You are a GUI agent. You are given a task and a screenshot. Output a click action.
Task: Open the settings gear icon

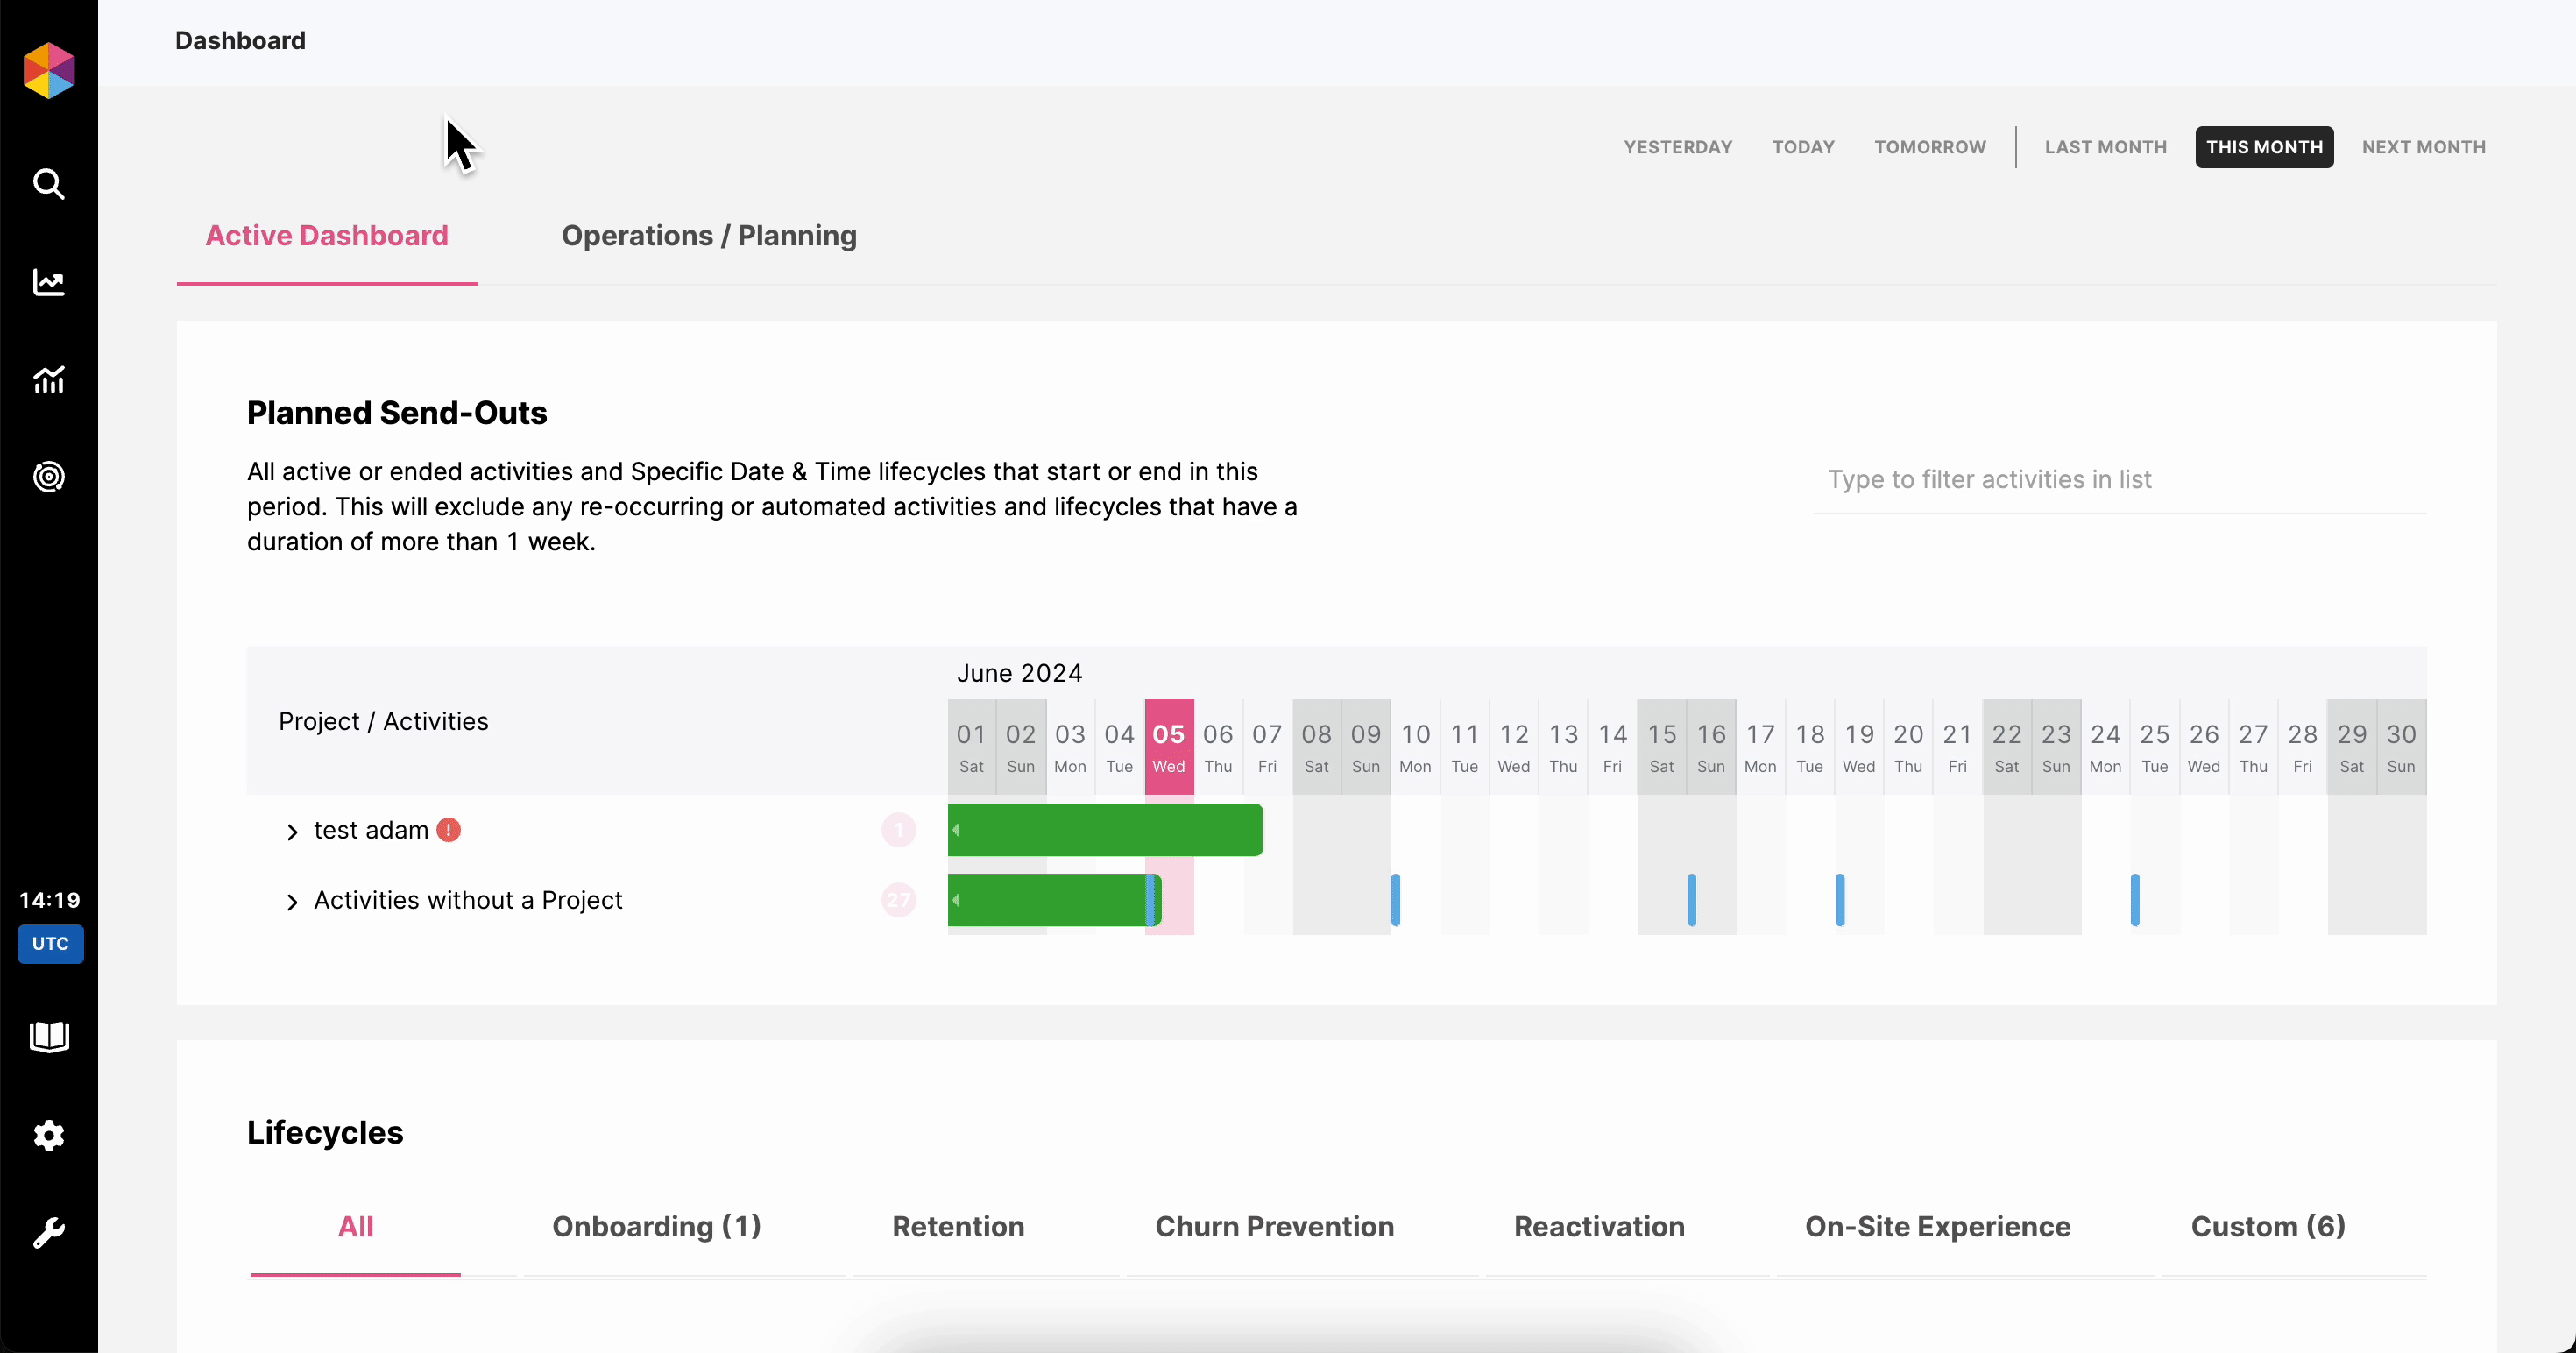[x=49, y=1135]
